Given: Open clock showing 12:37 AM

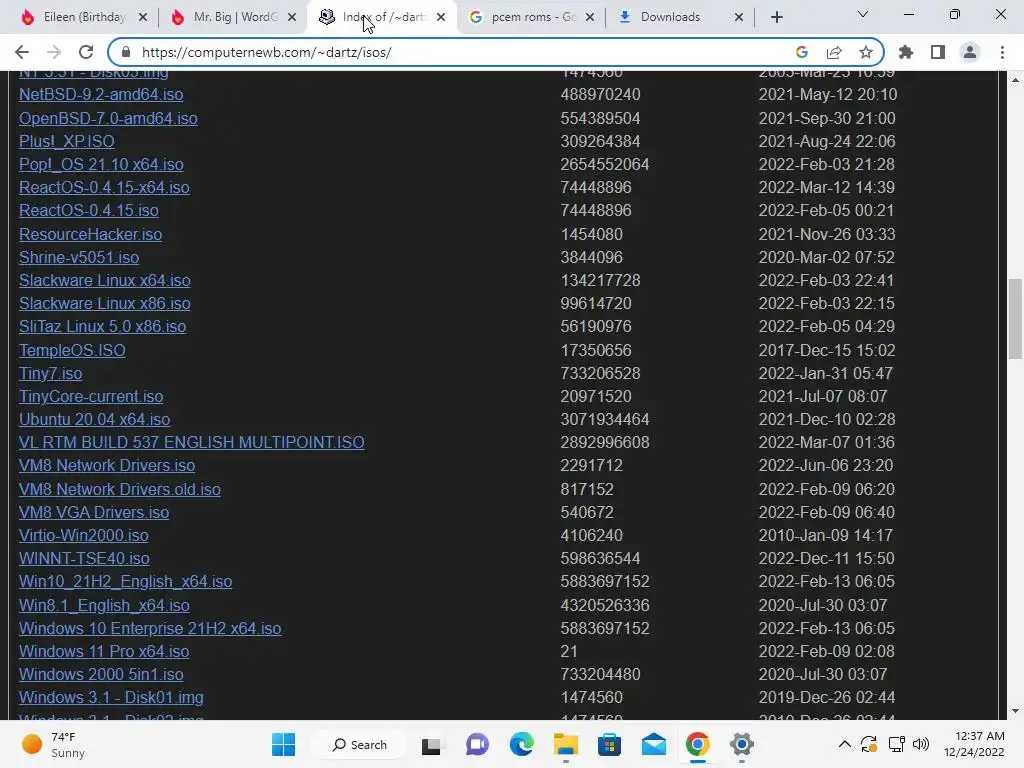Looking at the screenshot, I should pos(974,744).
